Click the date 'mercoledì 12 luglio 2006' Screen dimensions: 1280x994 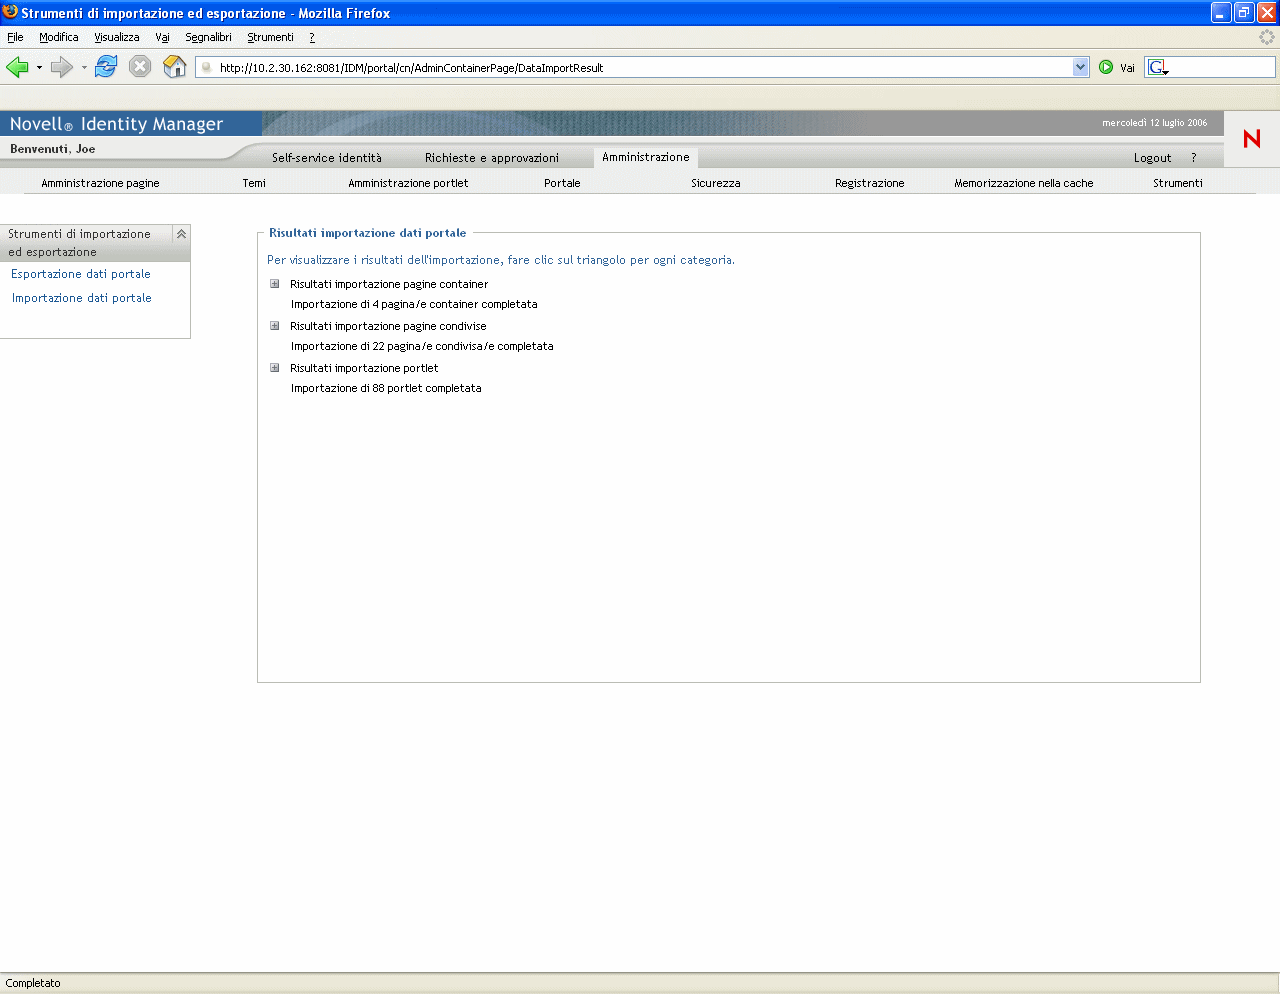(1155, 123)
